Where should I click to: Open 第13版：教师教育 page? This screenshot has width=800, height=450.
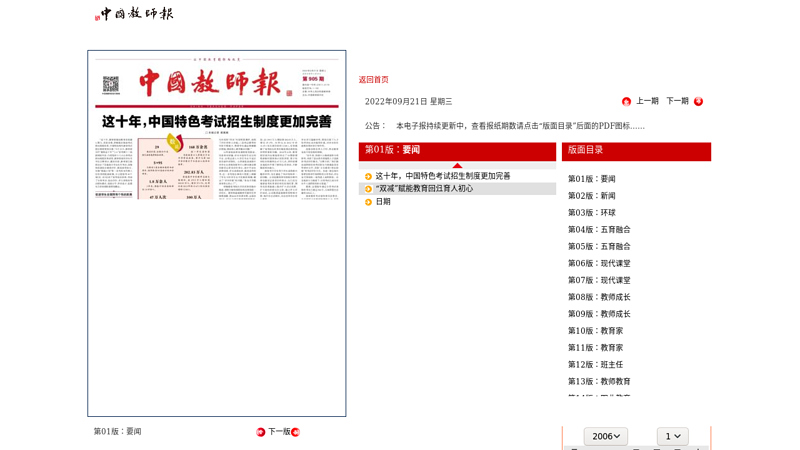[599, 381]
